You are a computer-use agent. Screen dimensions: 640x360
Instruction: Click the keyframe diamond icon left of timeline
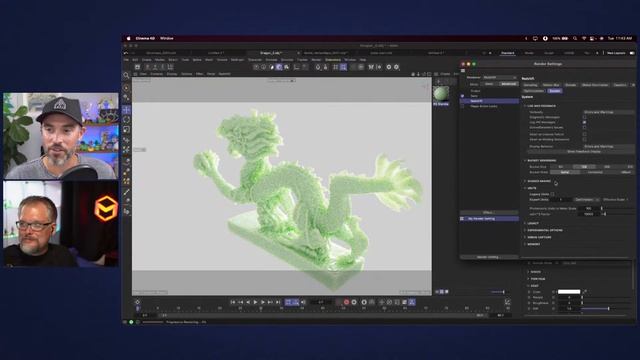point(137,302)
